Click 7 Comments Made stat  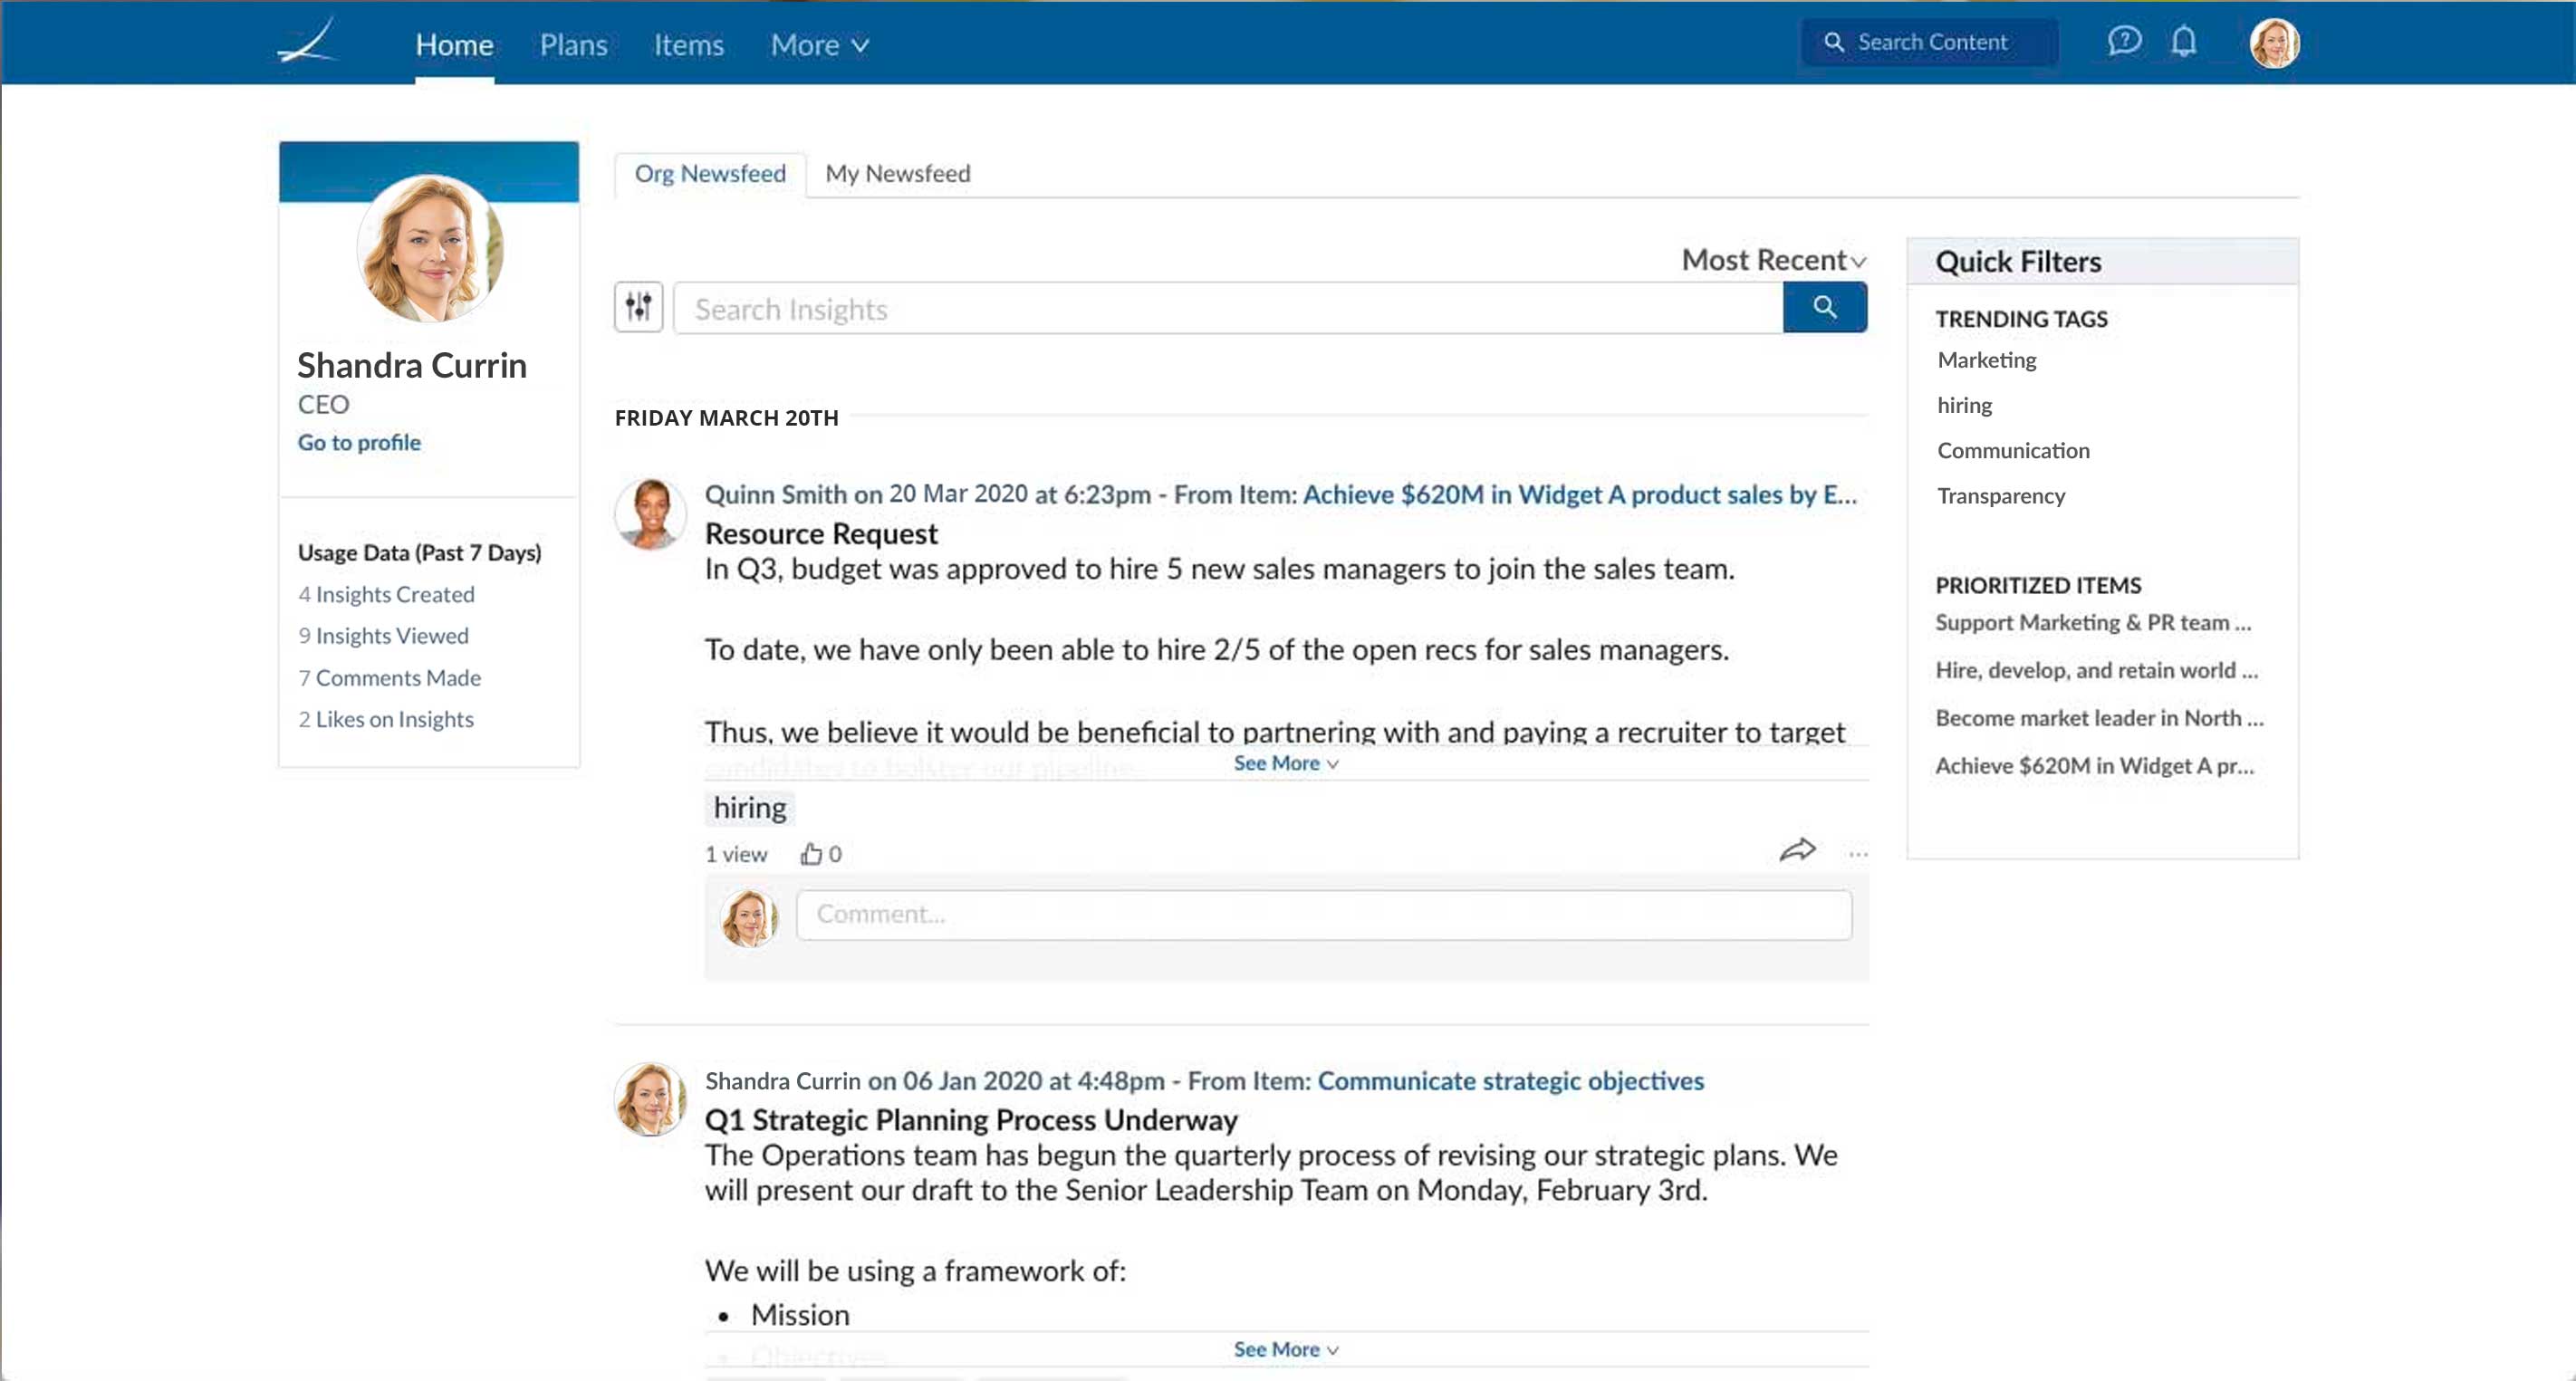point(389,678)
